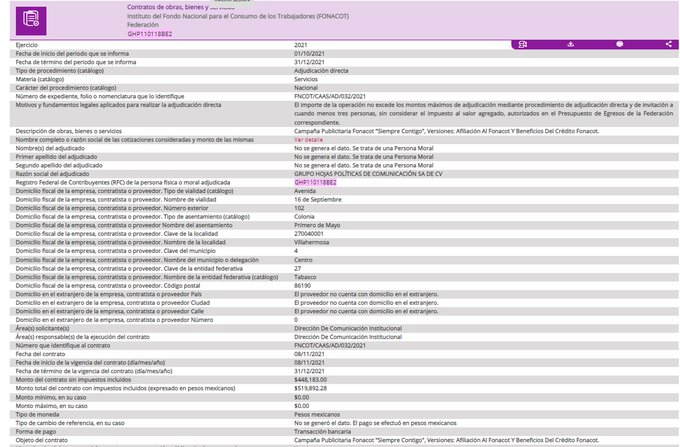Image resolution: width=680 pixels, height=447 pixels.
Task: Select the Materia value 'Servicios'
Action: (x=306, y=79)
